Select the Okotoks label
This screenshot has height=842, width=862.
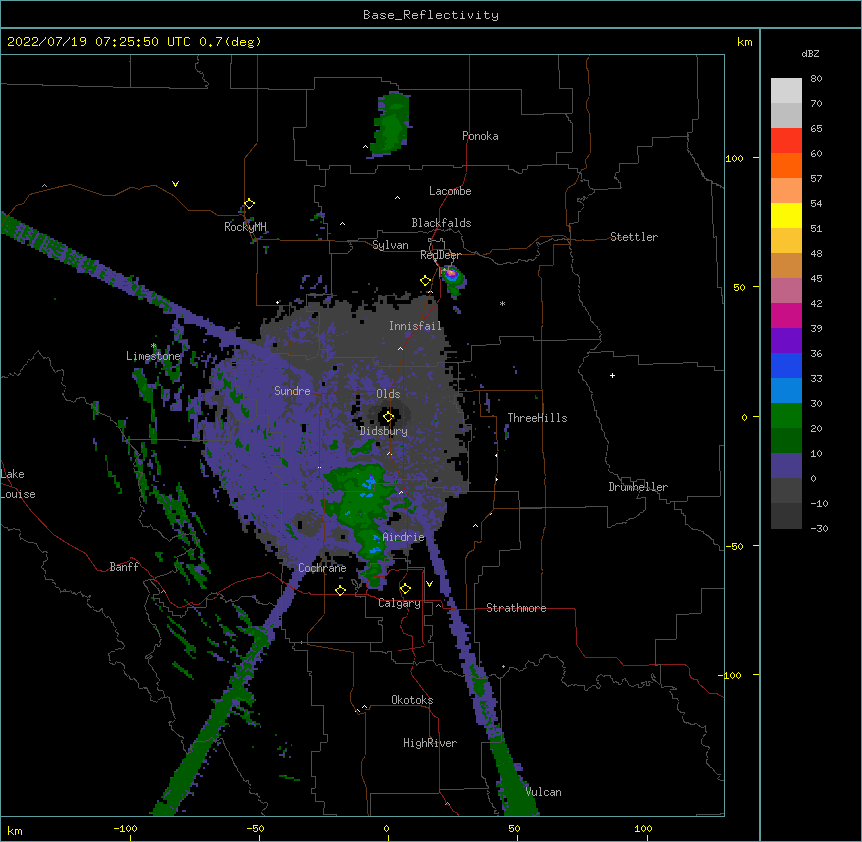coord(412,700)
